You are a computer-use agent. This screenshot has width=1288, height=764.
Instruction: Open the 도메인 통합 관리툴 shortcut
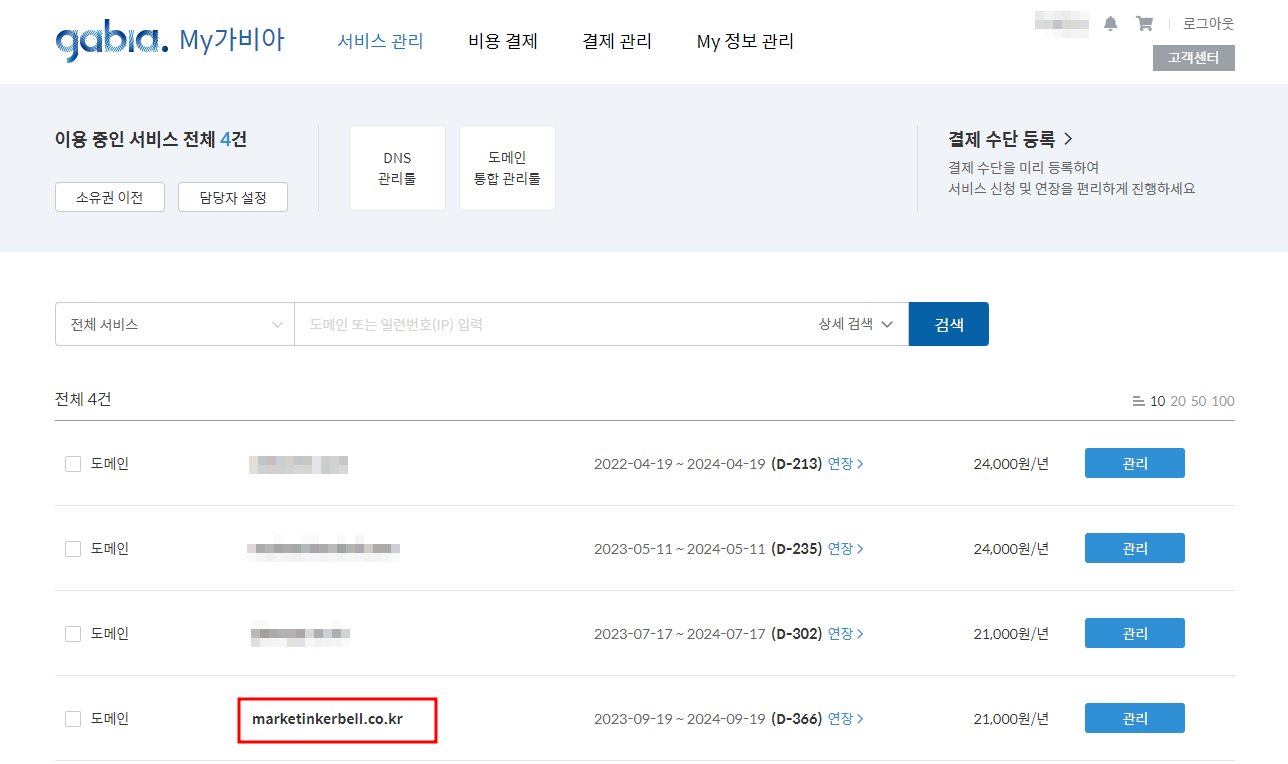tap(507, 167)
